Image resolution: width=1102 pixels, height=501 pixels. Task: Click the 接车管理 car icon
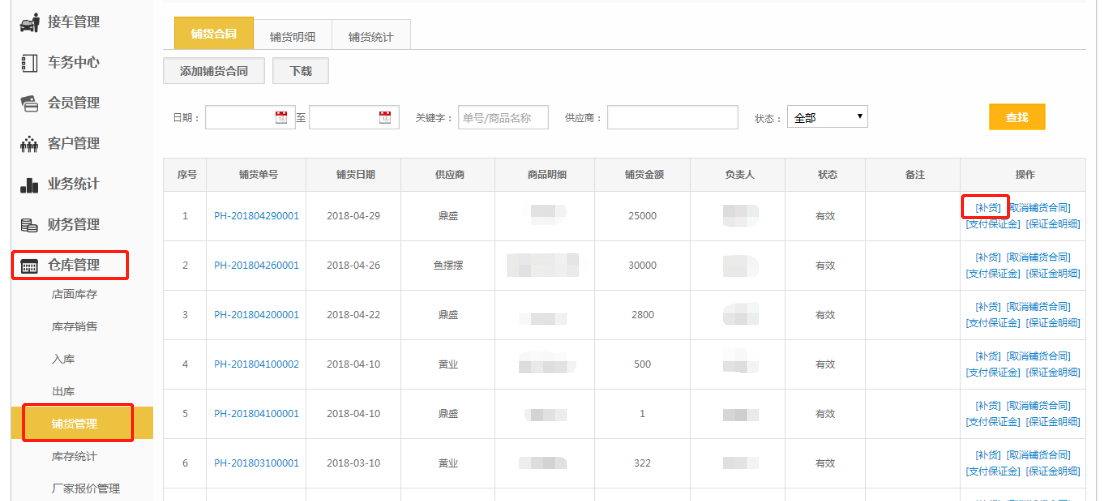[x=30, y=22]
